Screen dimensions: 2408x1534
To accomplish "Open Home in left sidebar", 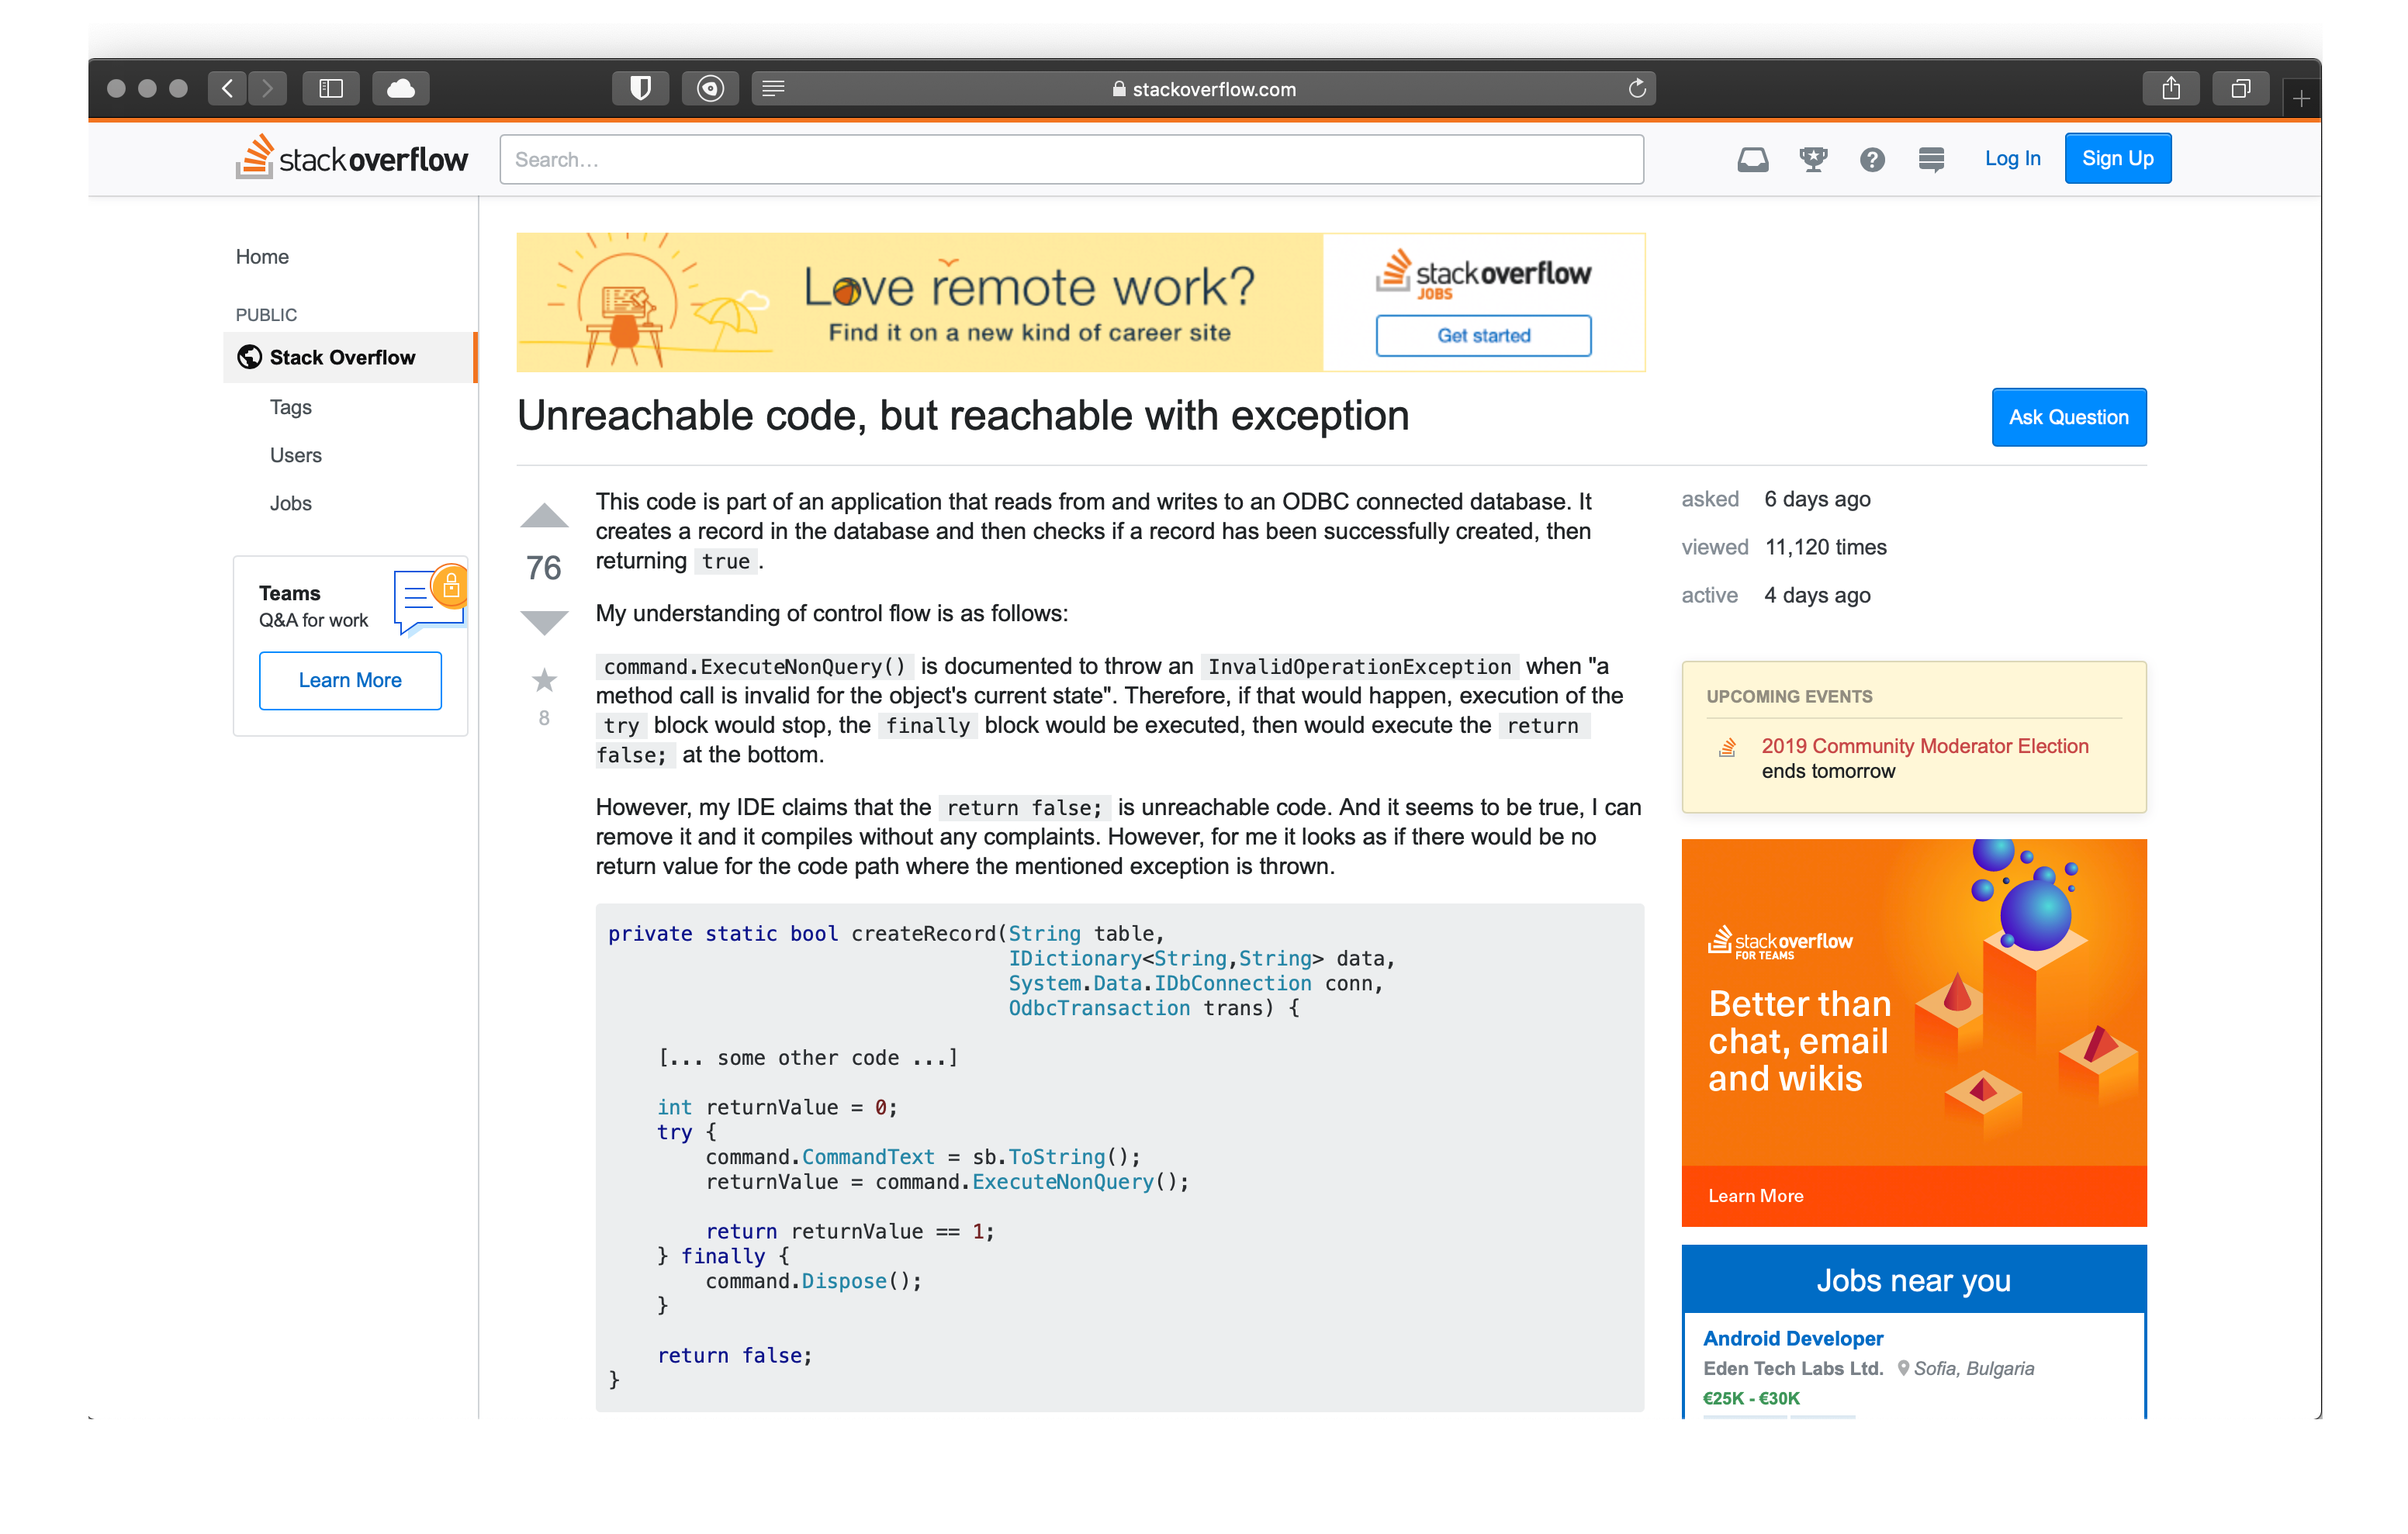I will [x=262, y=257].
